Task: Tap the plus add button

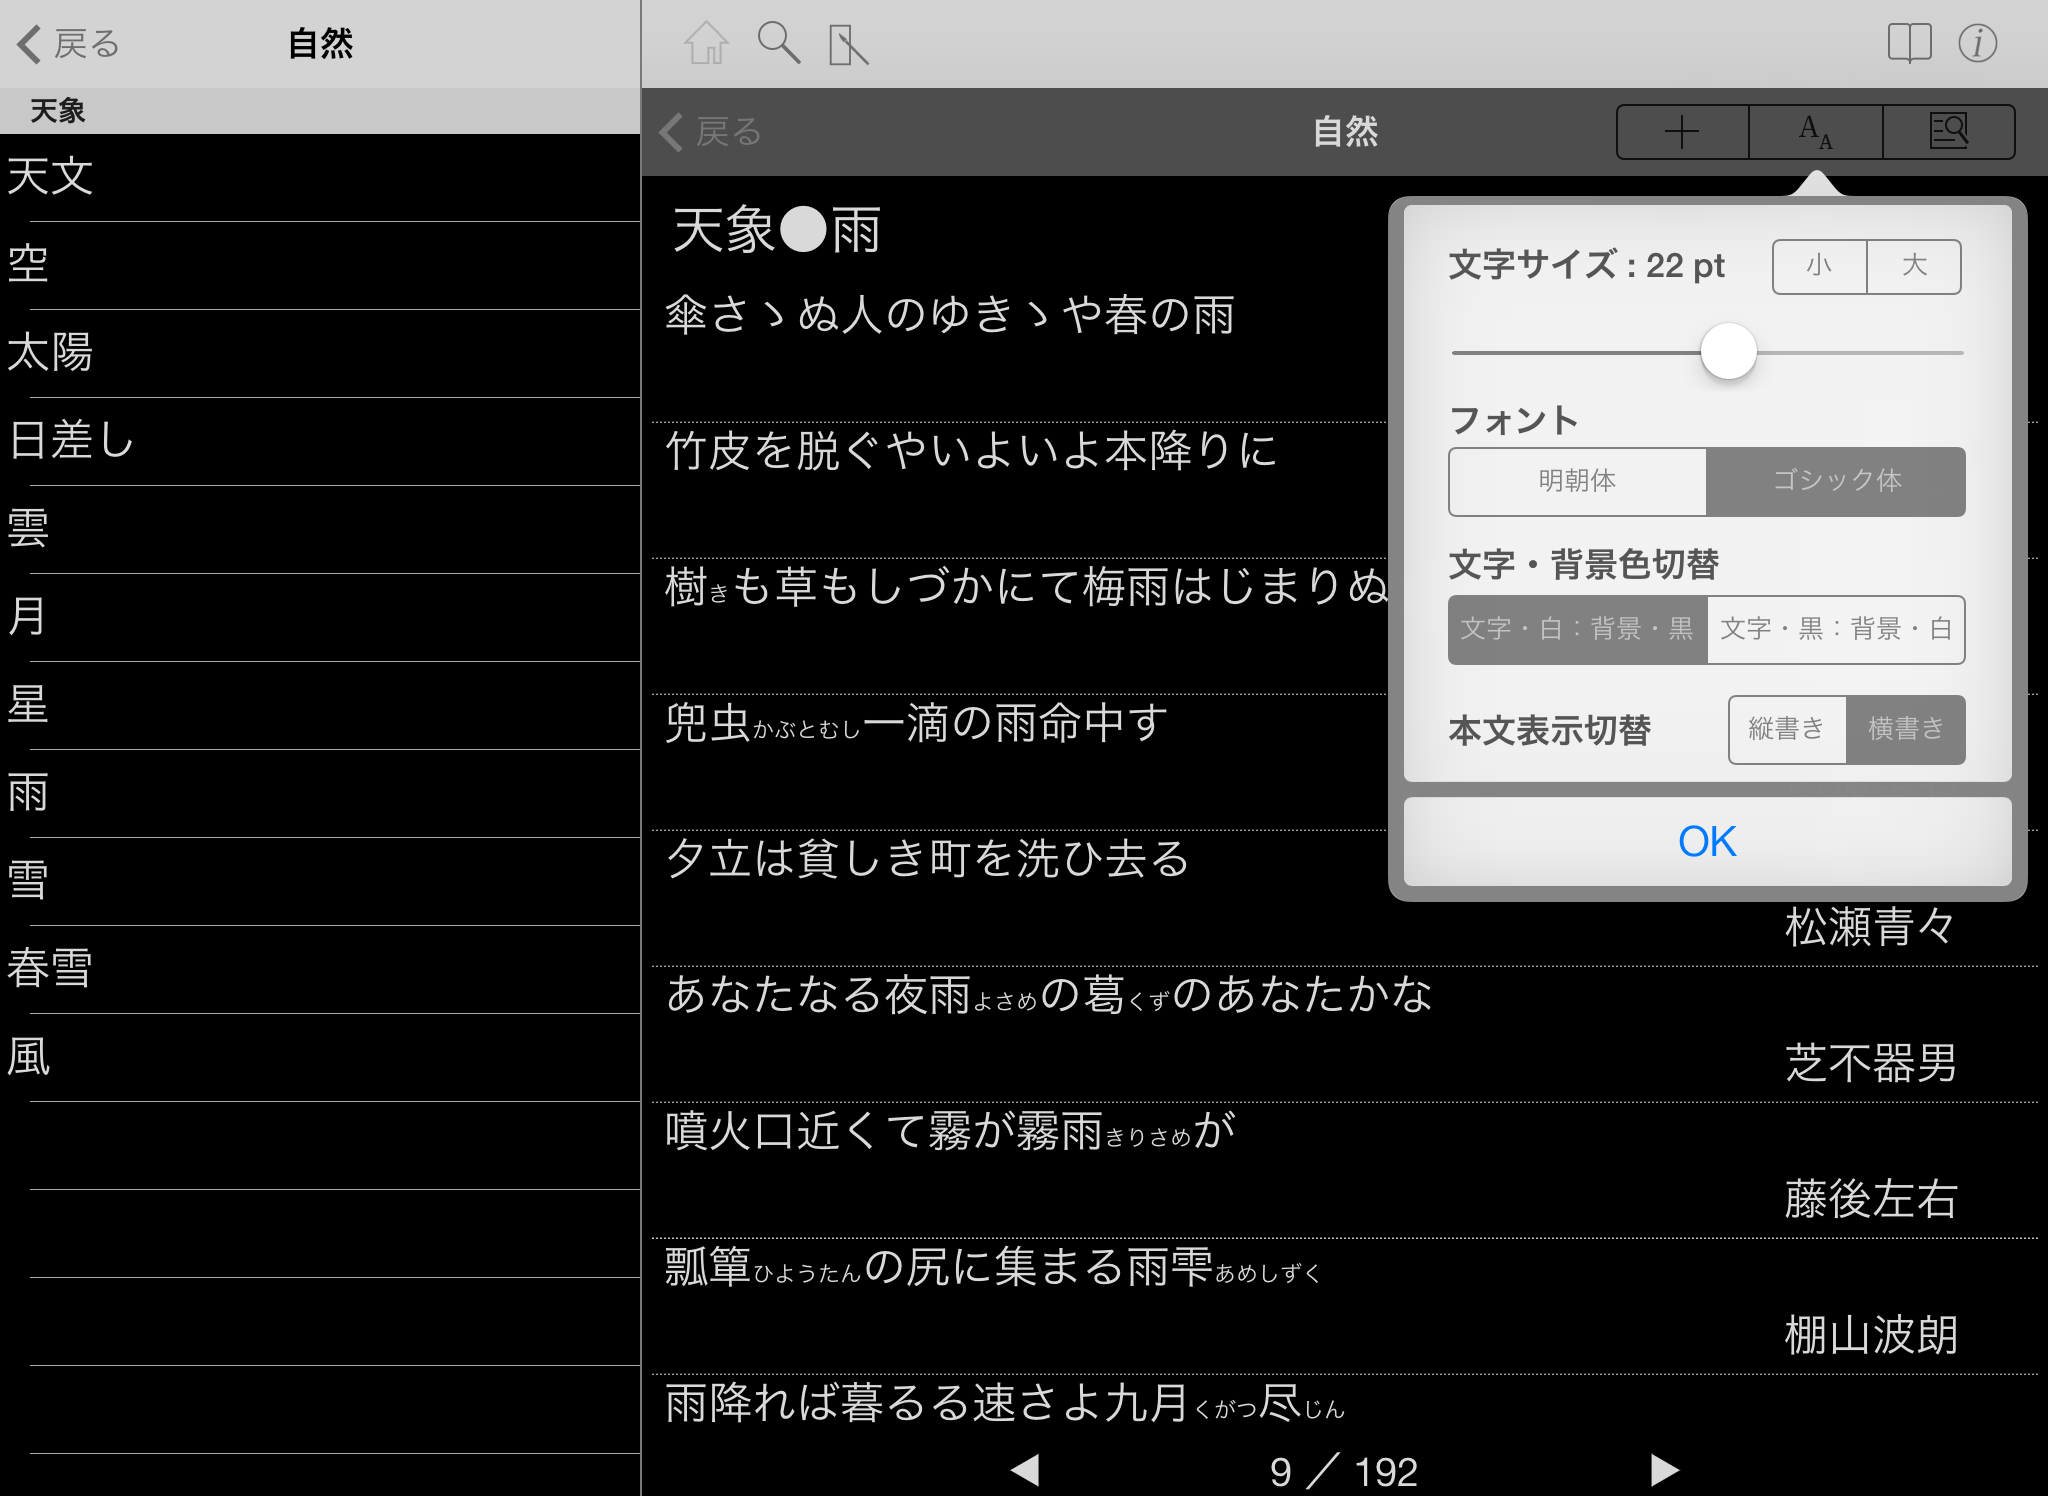Action: [1682, 132]
